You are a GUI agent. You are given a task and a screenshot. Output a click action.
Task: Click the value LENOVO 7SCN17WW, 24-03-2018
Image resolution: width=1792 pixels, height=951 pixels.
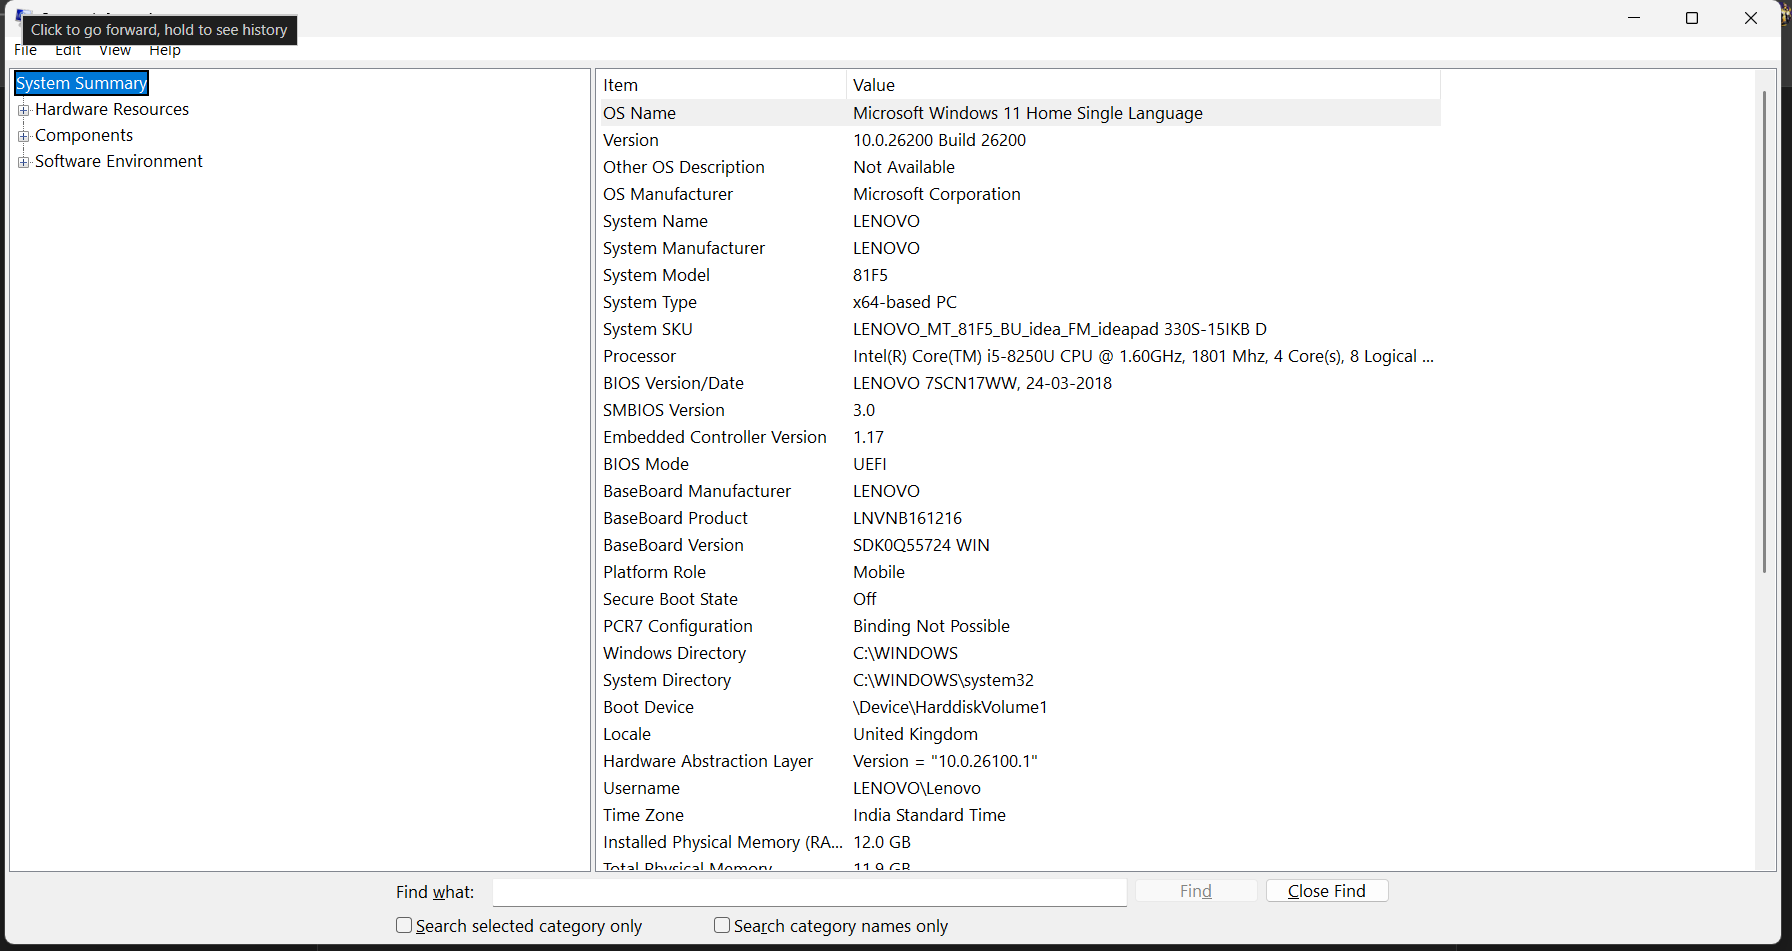pos(983,383)
